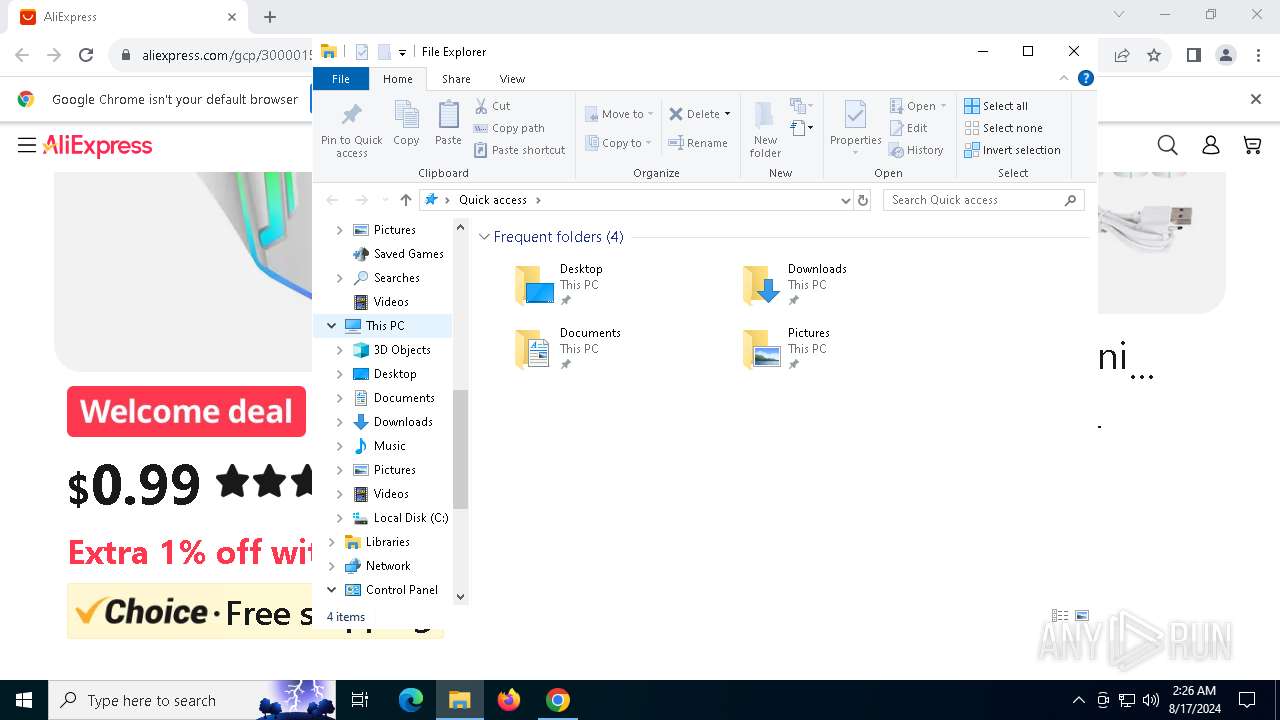
Task: Open the Copy to dropdown
Action: (x=618, y=143)
